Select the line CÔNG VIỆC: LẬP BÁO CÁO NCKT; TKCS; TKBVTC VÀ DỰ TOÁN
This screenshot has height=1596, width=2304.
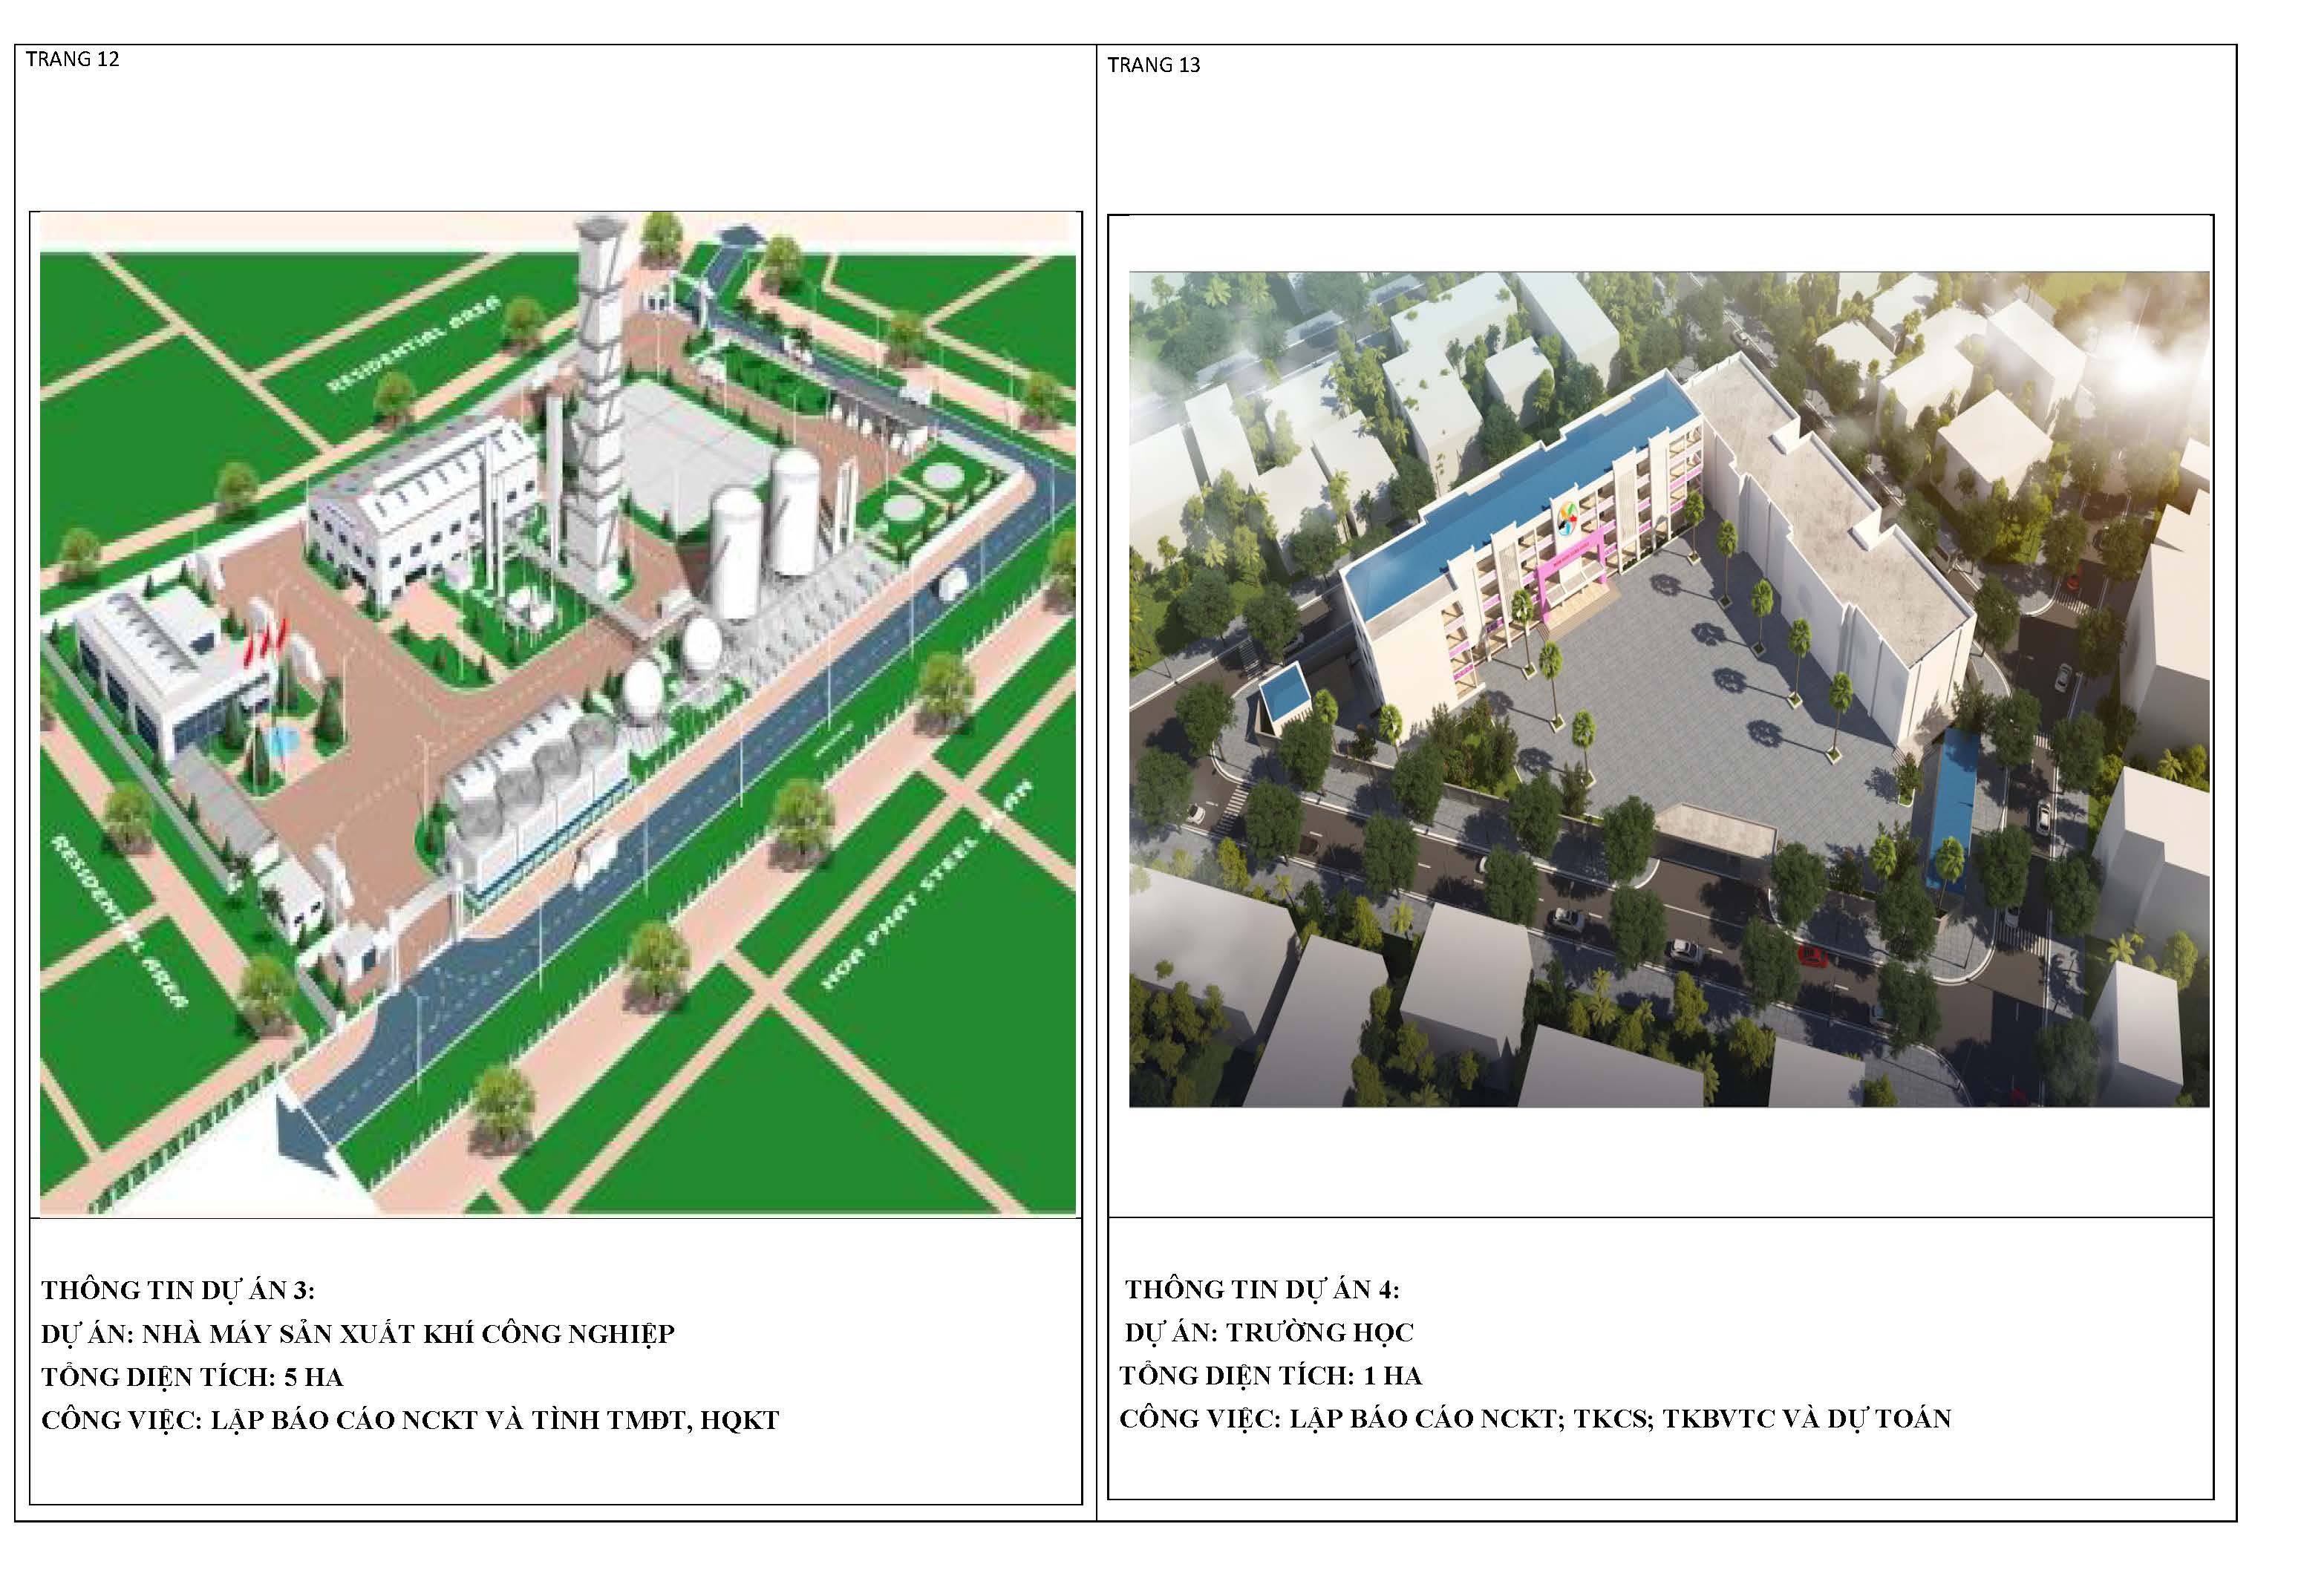(x=1535, y=1418)
